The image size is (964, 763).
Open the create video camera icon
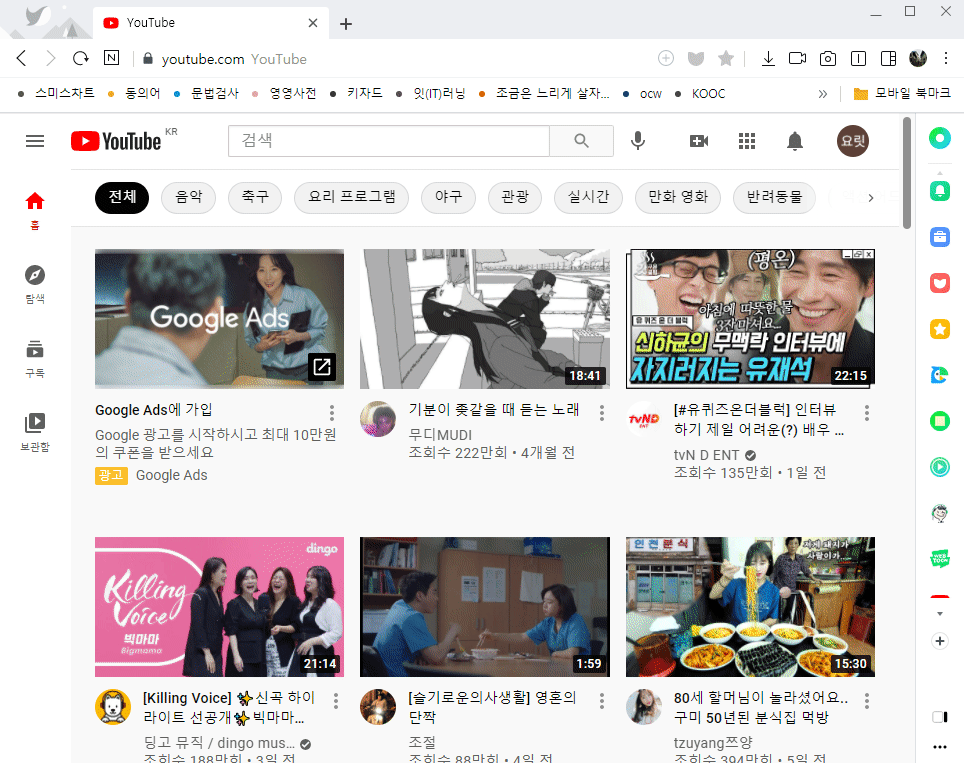click(x=699, y=141)
